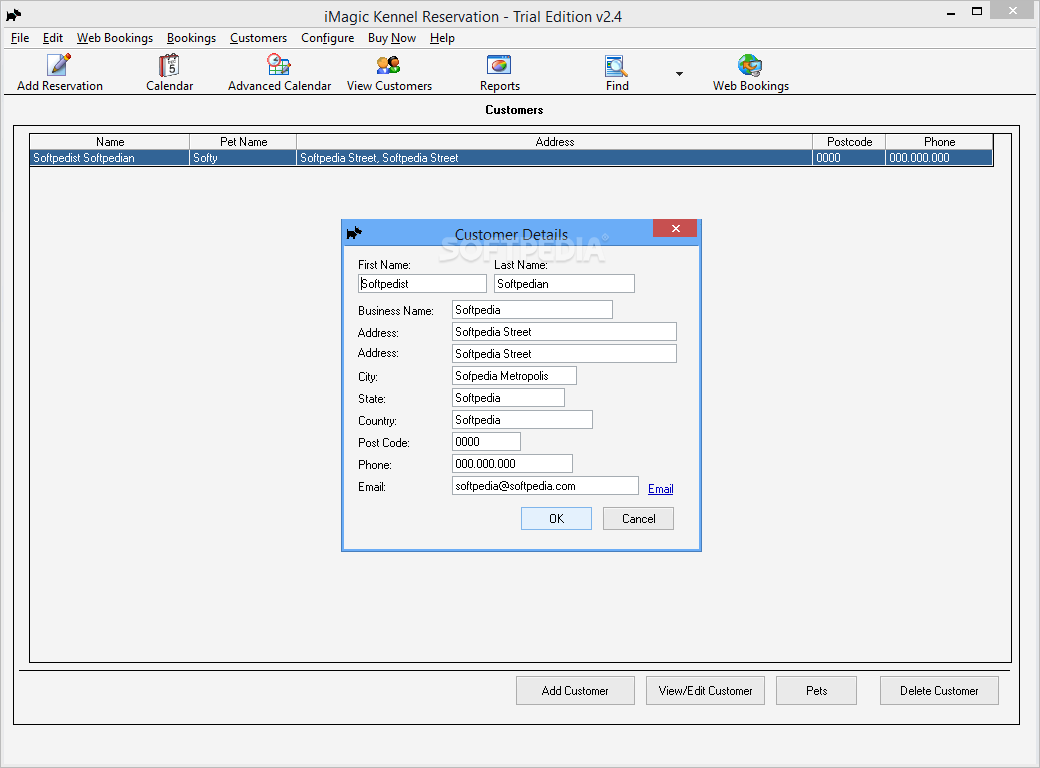The width and height of the screenshot is (1040, 768).
Task: Click the Softpedia Street address cell
Action: coord(554,158)
